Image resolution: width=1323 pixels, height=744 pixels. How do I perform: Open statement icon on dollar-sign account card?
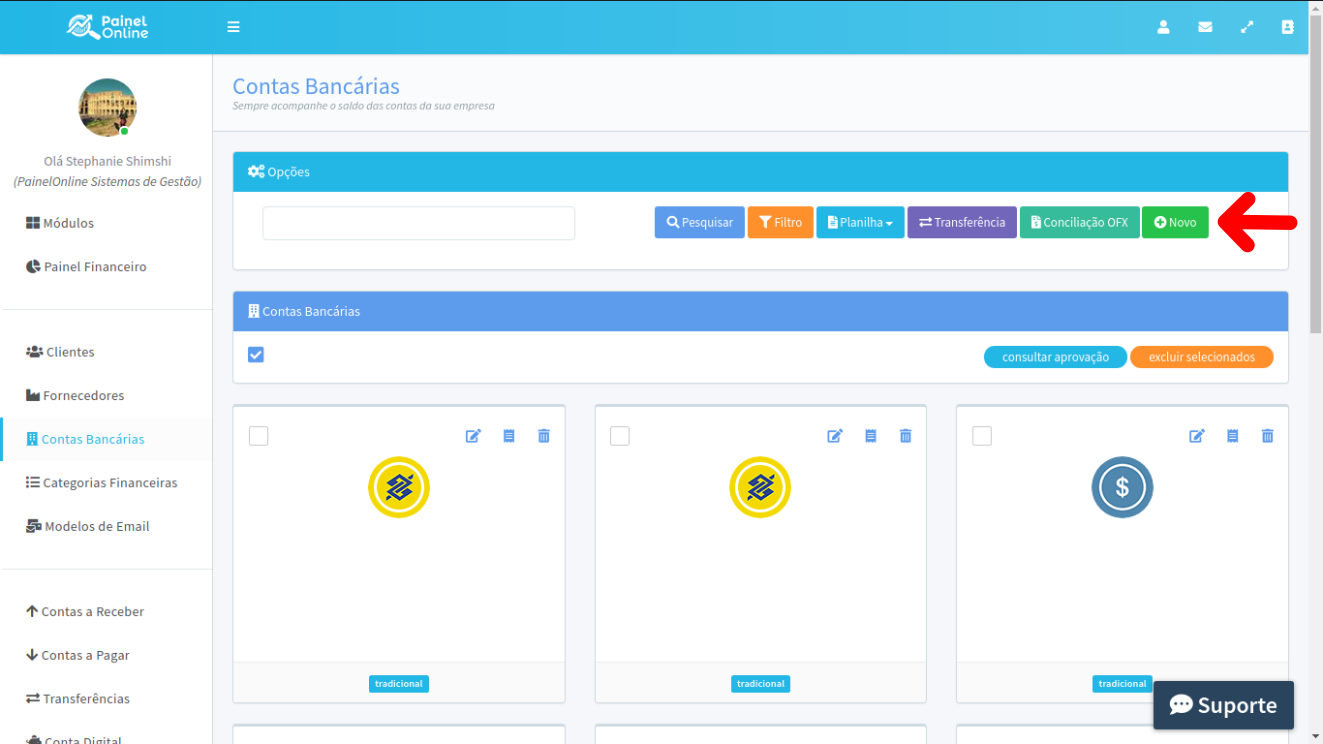[x=1233, y=436]
